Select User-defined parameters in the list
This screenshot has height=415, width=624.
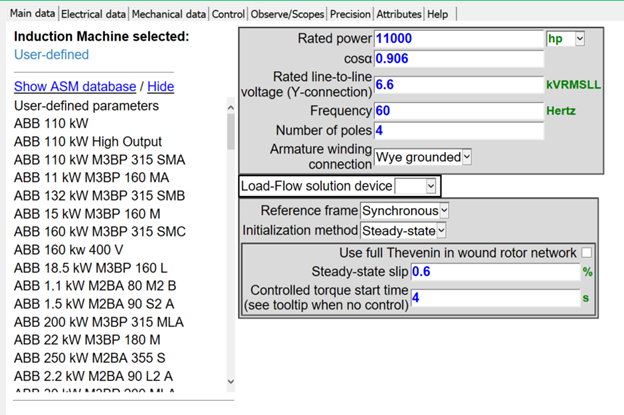coord(86,106)
